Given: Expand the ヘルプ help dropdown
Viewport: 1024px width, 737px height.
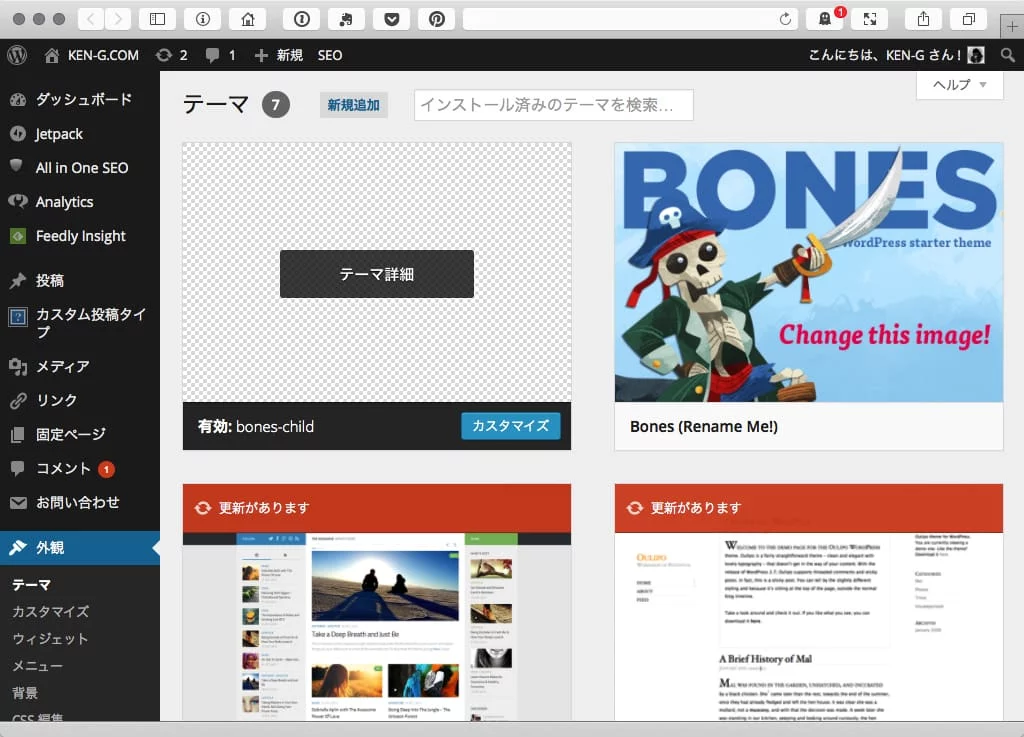Looking at the screenshot, I should pyautogui.click(x=959, y=85).
